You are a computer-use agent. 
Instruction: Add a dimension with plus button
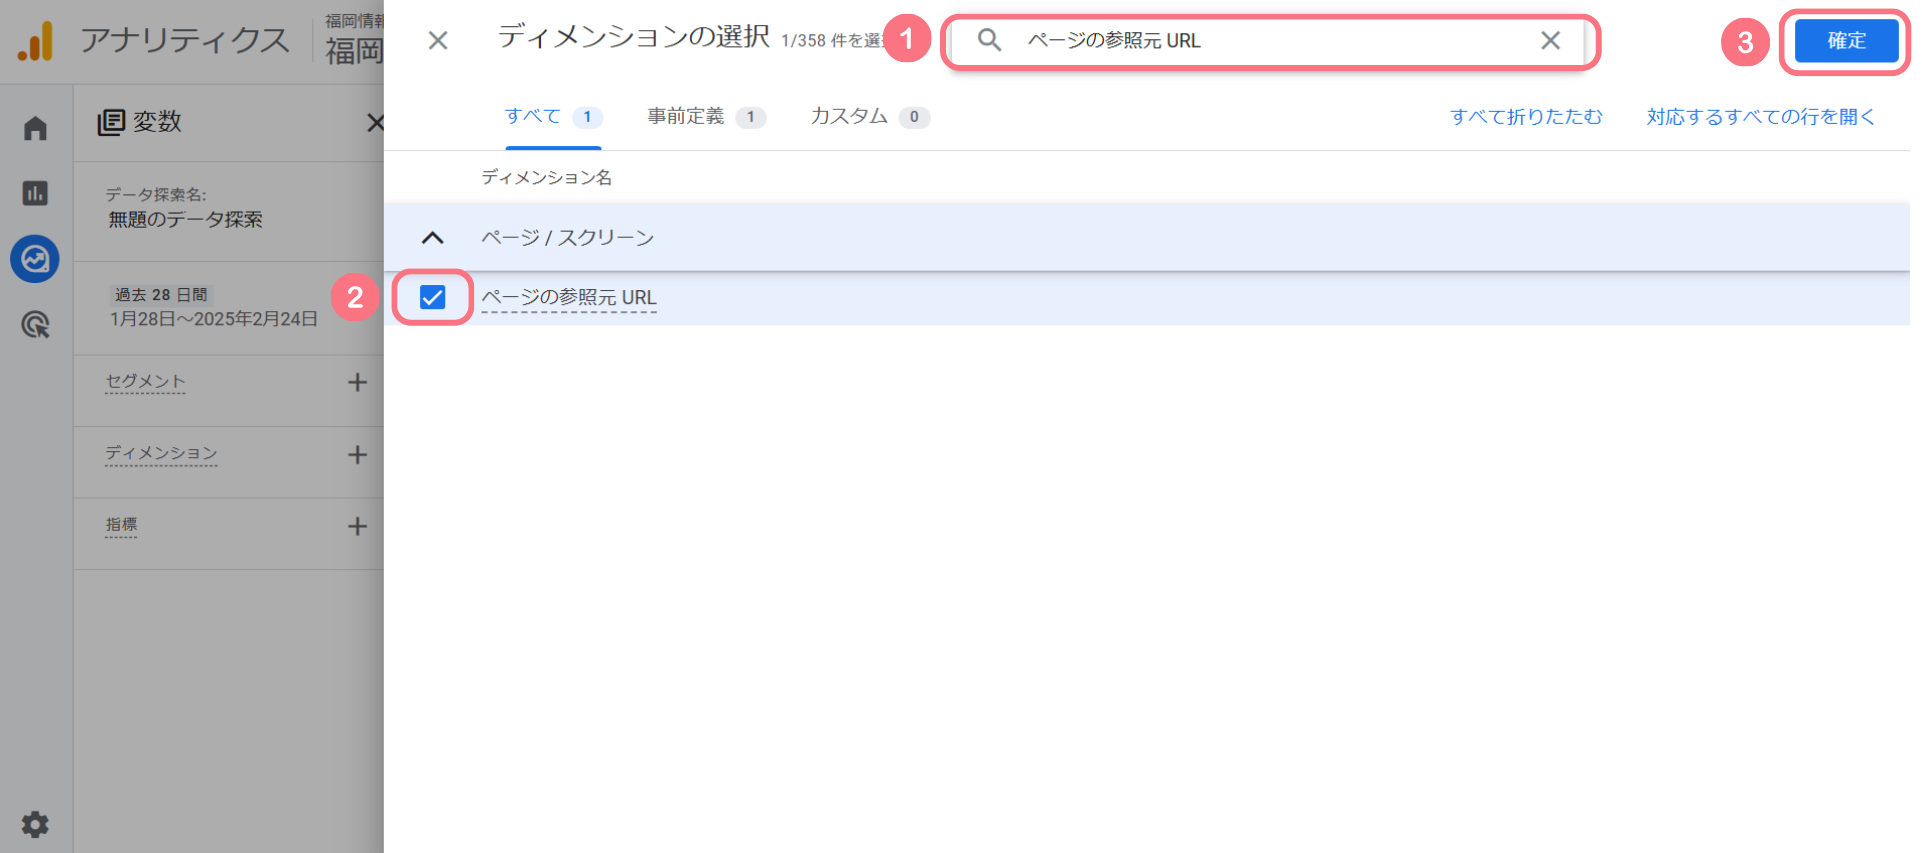[x=357, y=455]
